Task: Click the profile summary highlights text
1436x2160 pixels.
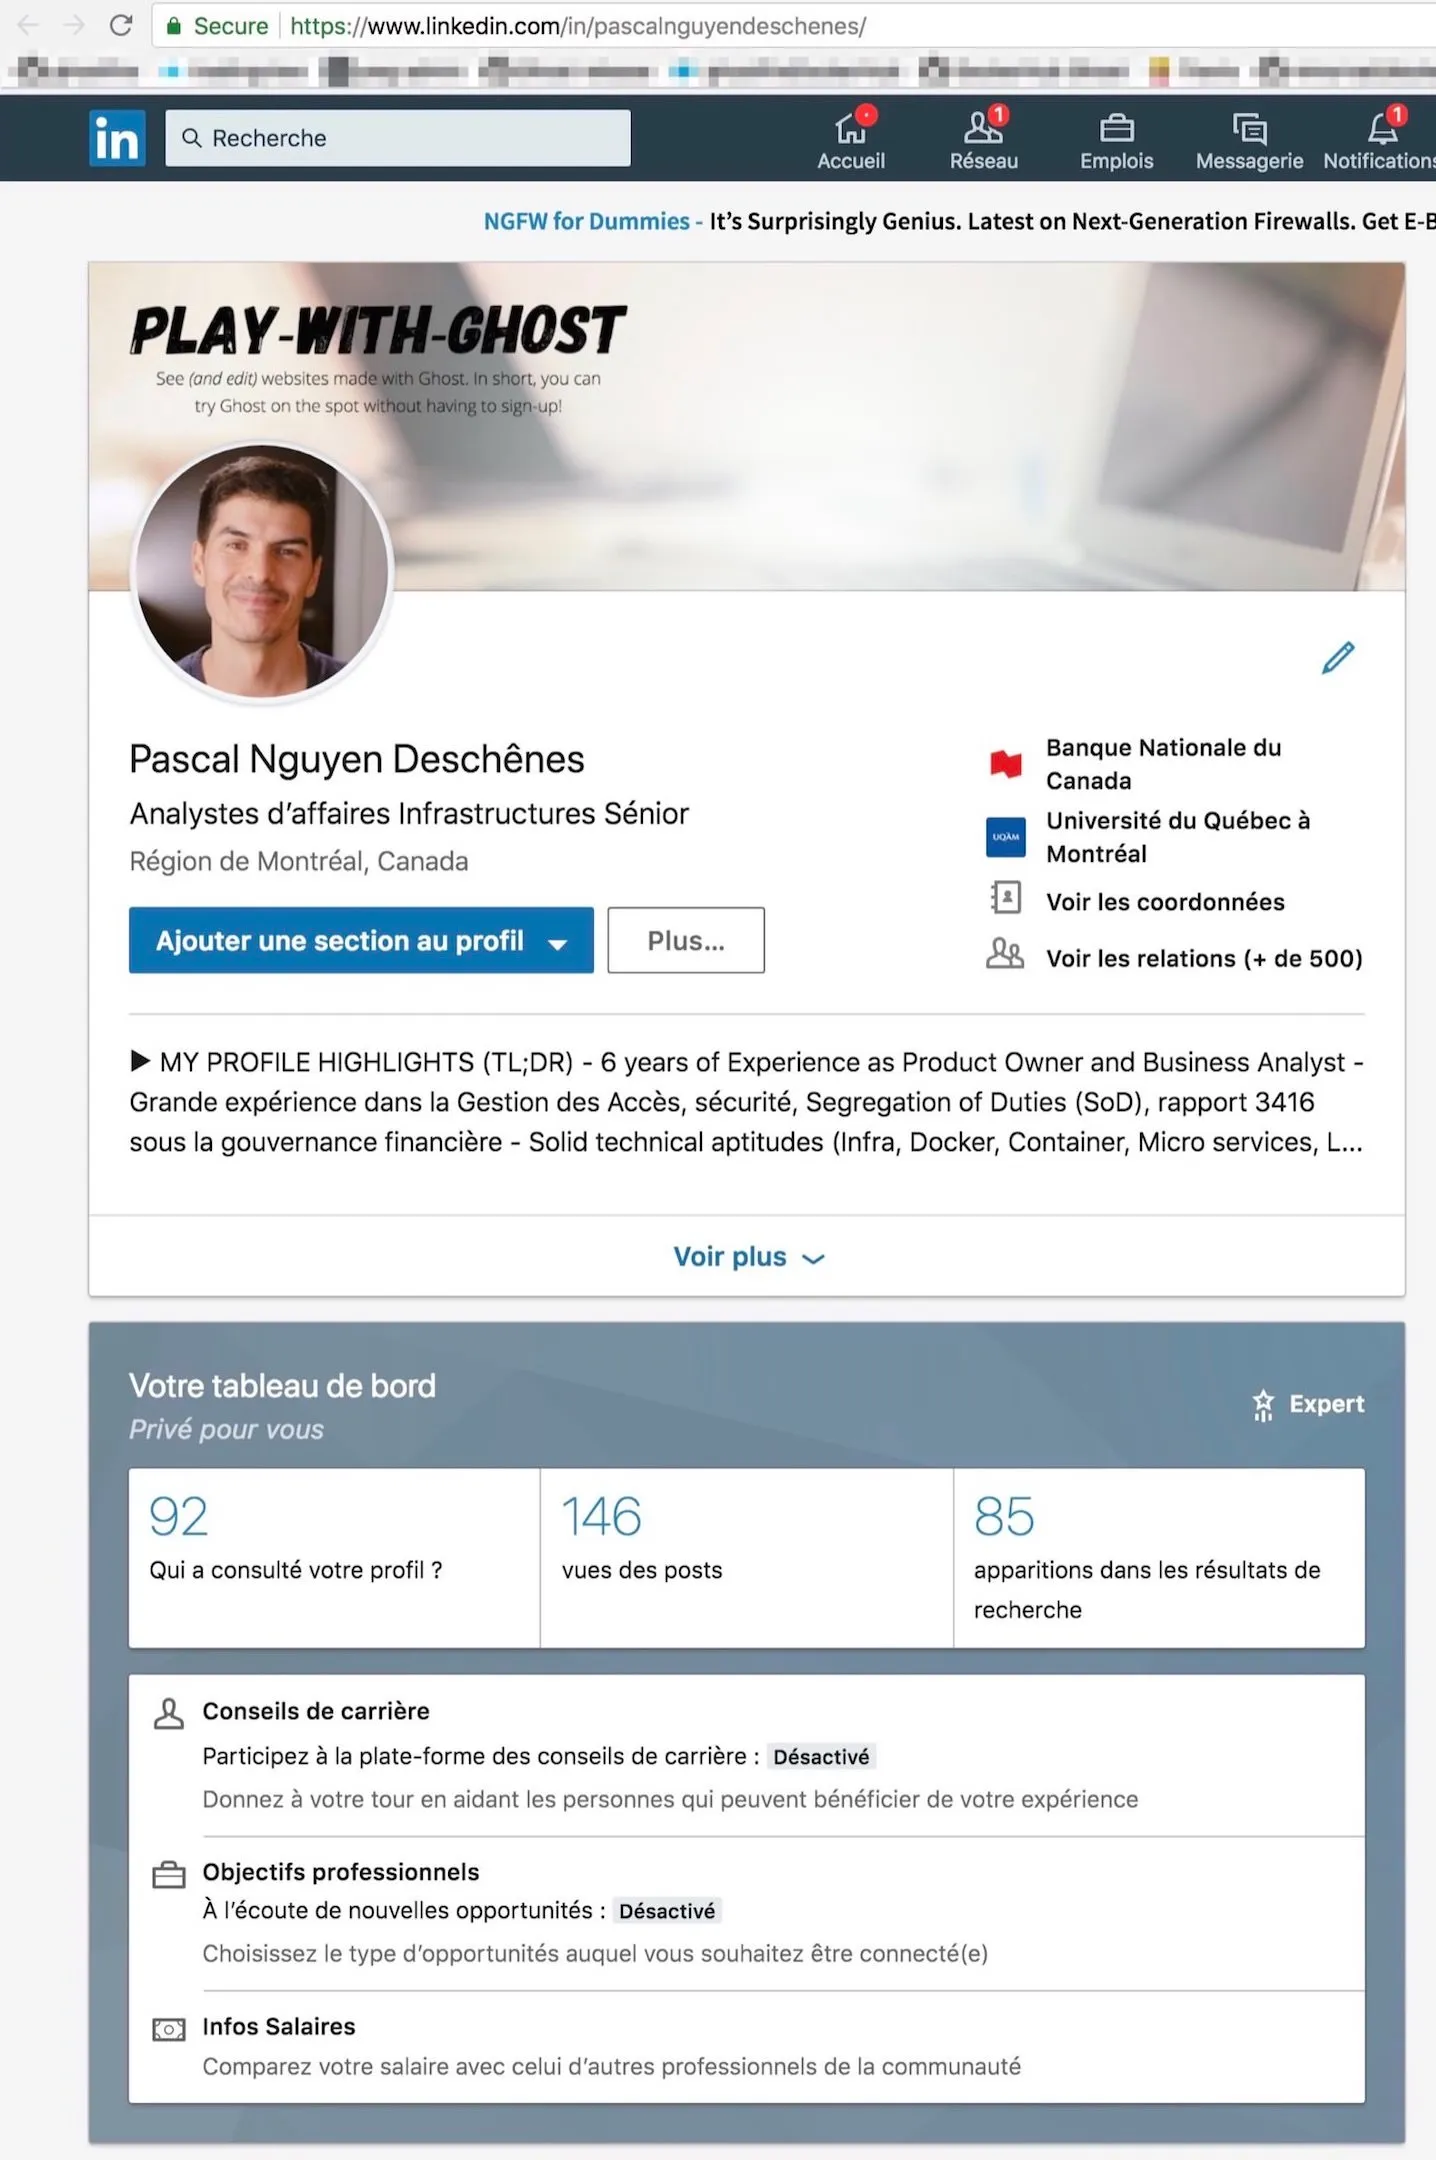Action: click(747, 1102)
